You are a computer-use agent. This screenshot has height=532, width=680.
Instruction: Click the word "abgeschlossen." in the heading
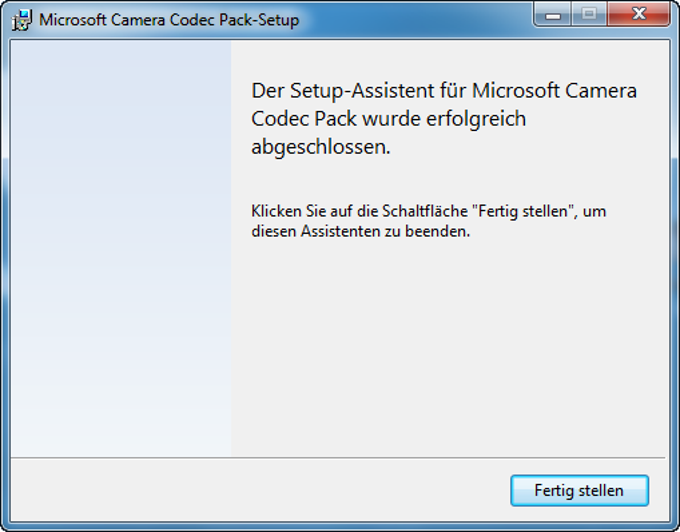point(320,147)
